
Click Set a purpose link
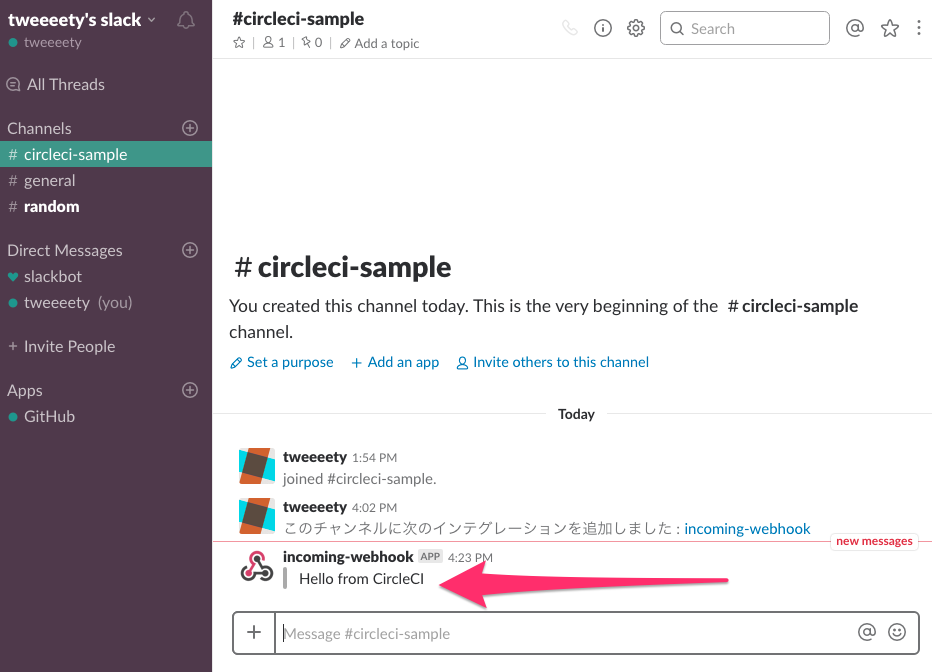pos(282,362)
